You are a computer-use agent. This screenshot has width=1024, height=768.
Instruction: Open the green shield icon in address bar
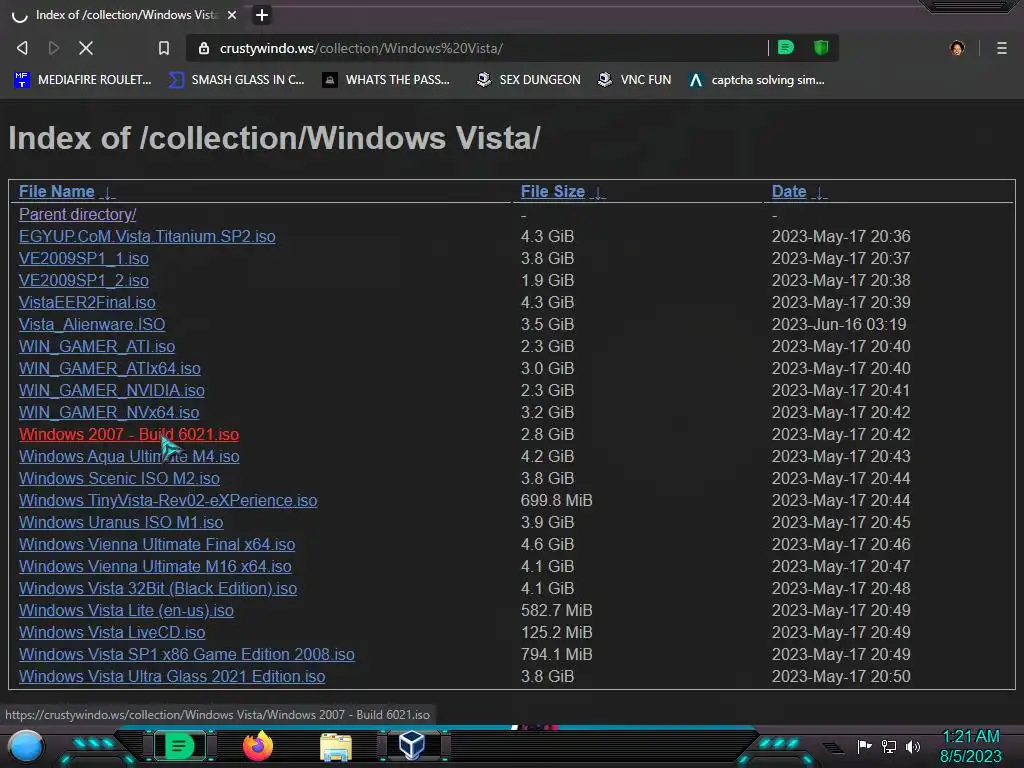[821, 47]
